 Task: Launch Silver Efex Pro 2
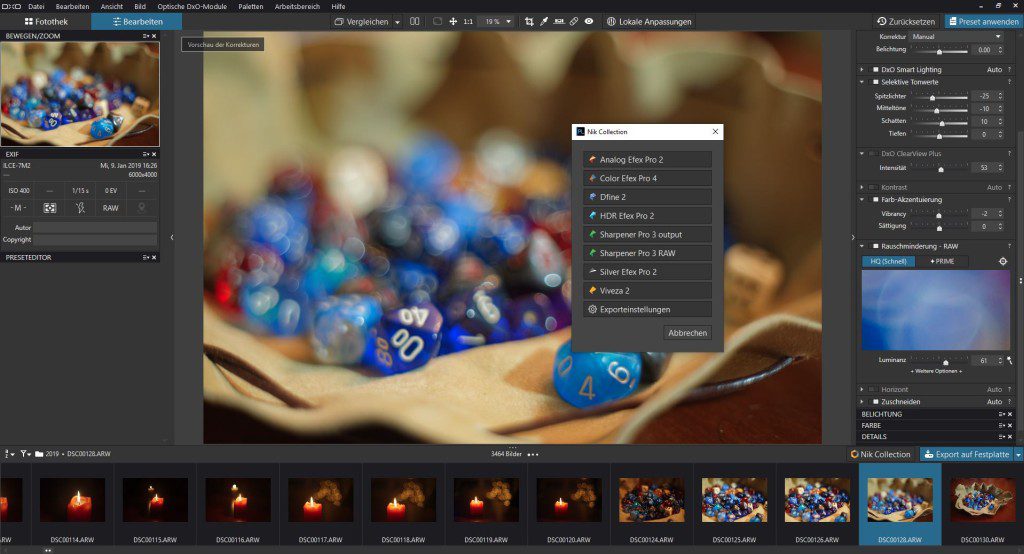[647, 272]
